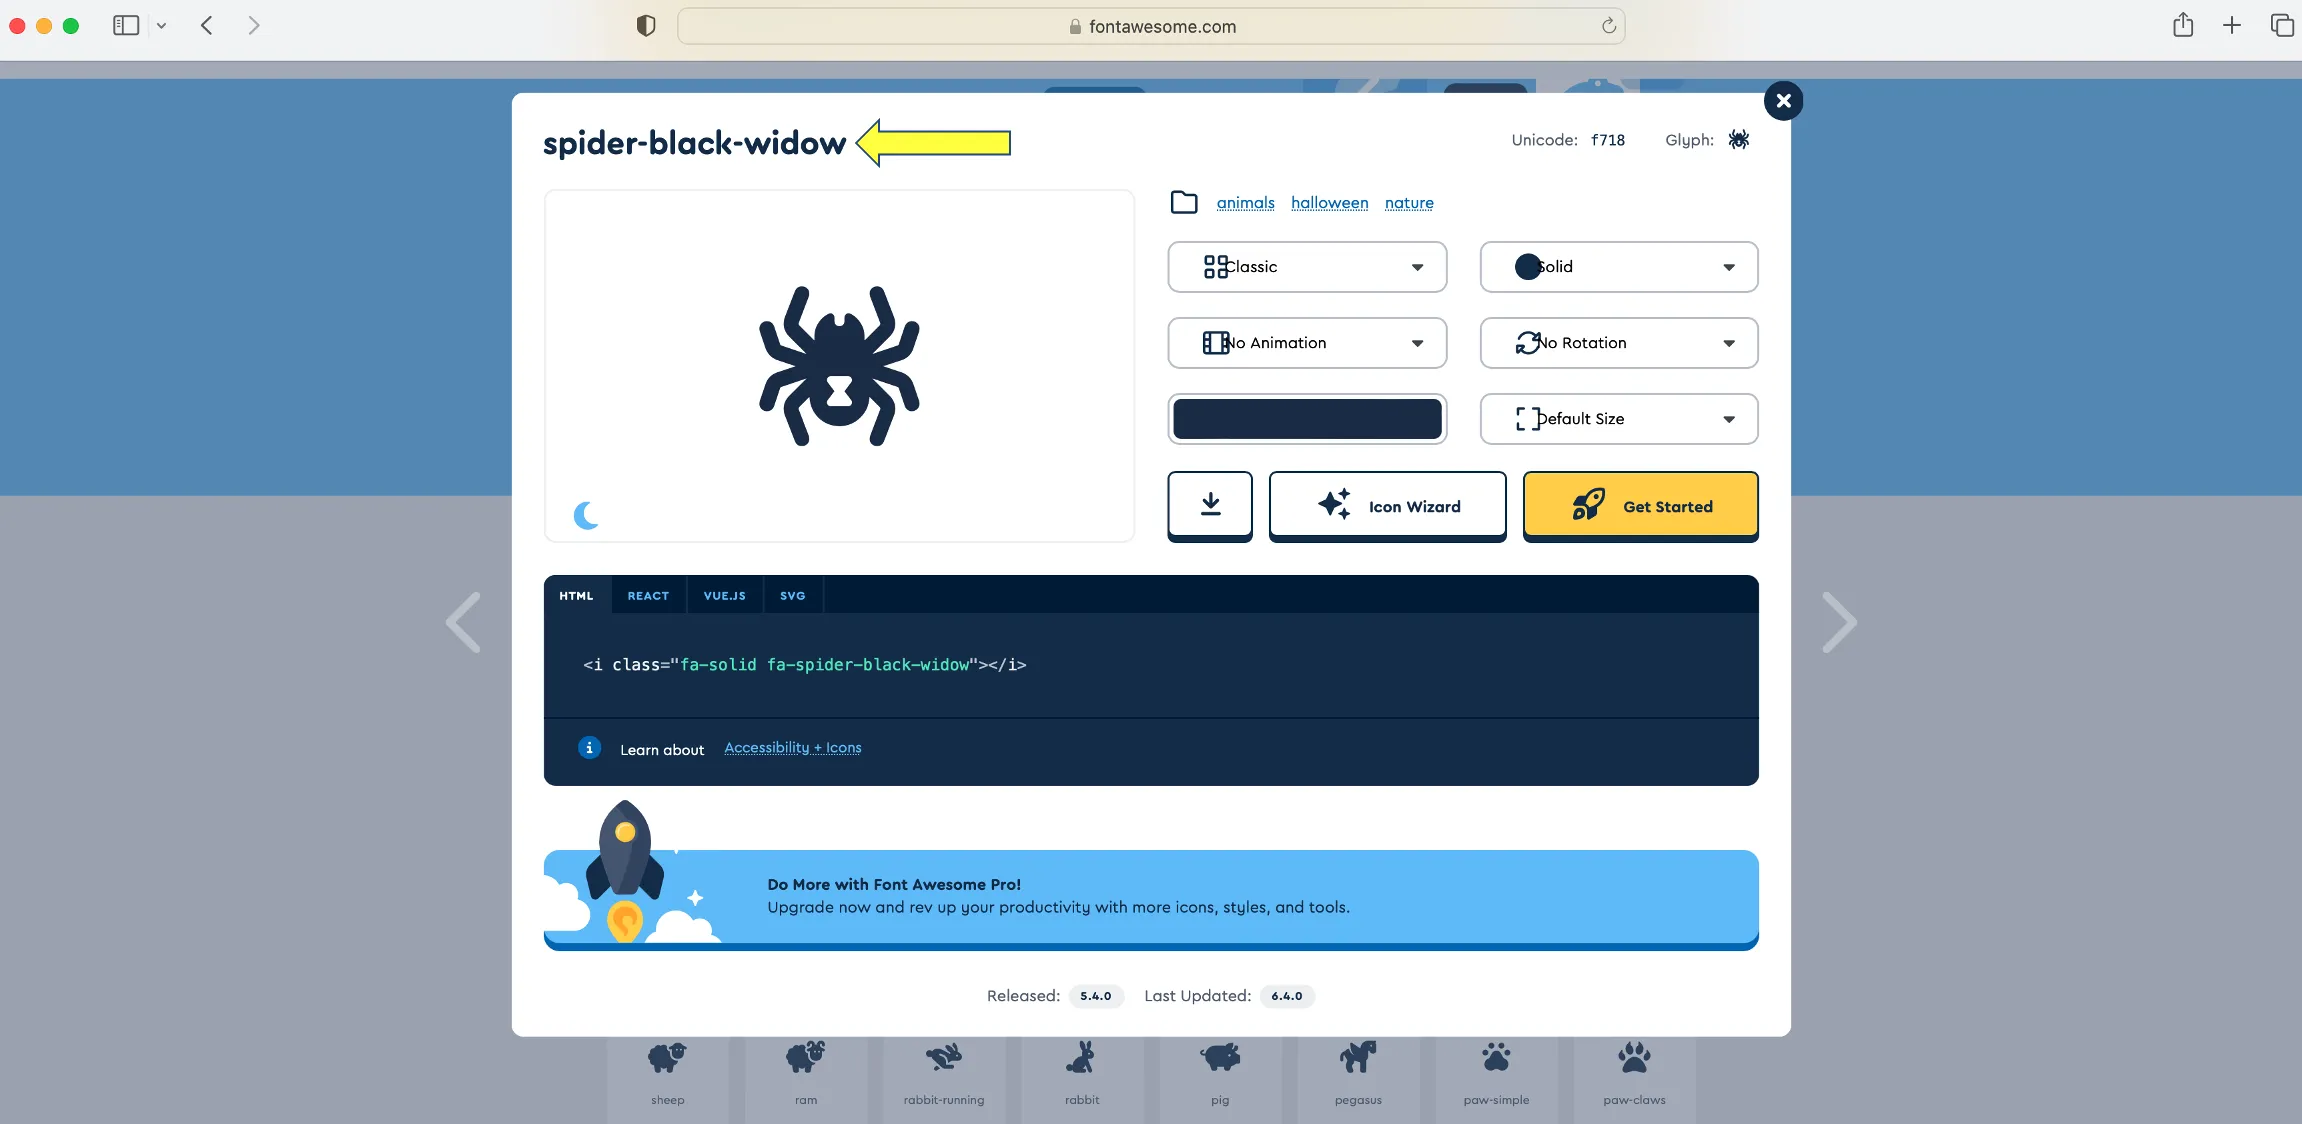Click the expand brackets icon in size dropdown
The width and height of the screenshot is (2302, 1124).
(x=1528, y=419)
